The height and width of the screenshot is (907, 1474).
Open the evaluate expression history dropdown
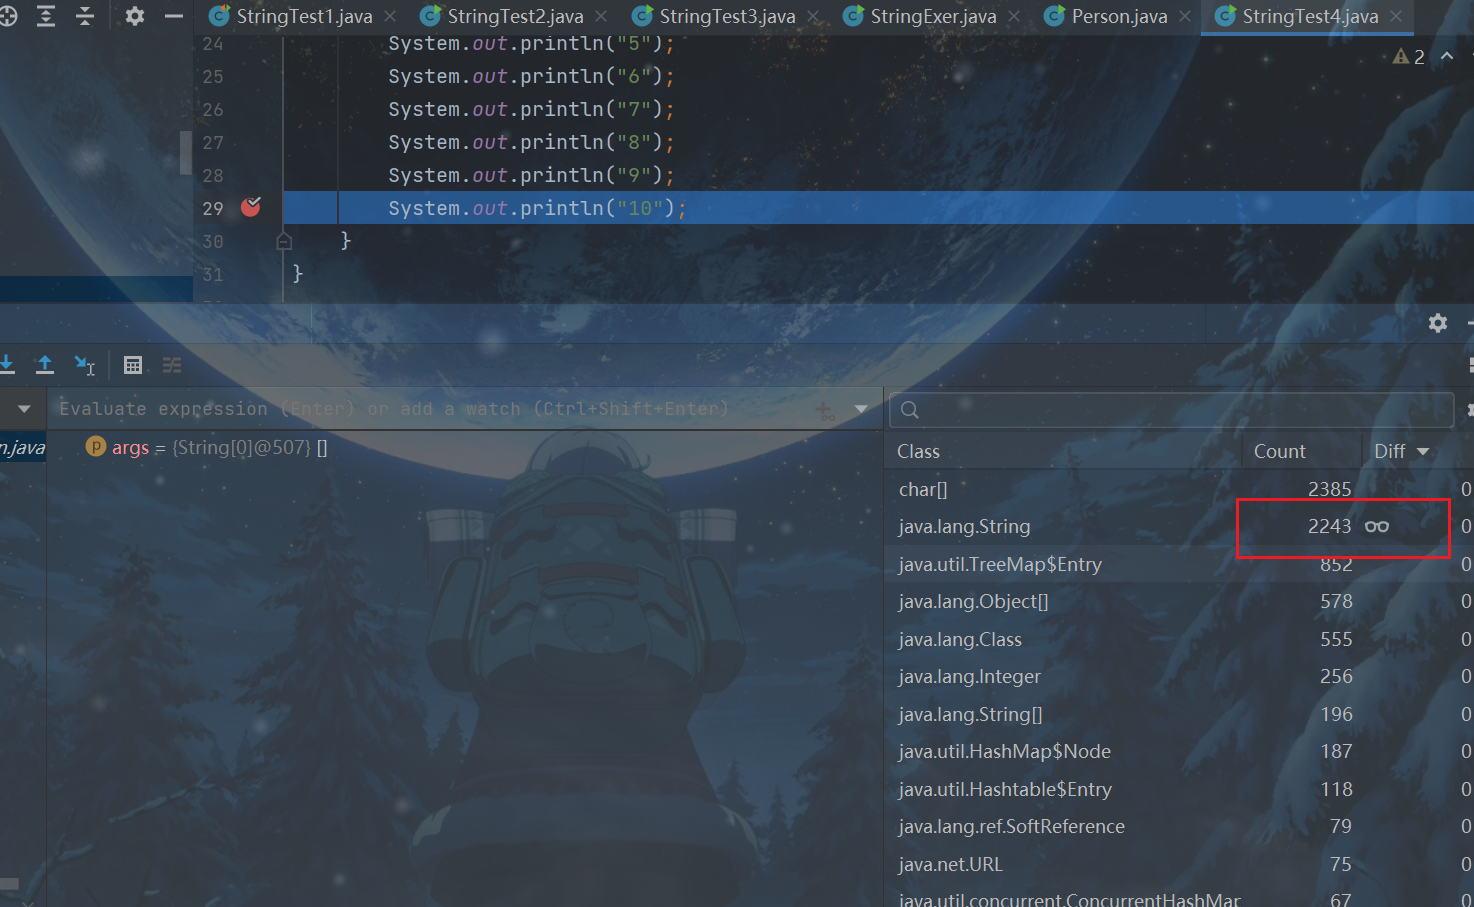click(x=861, y=409)
